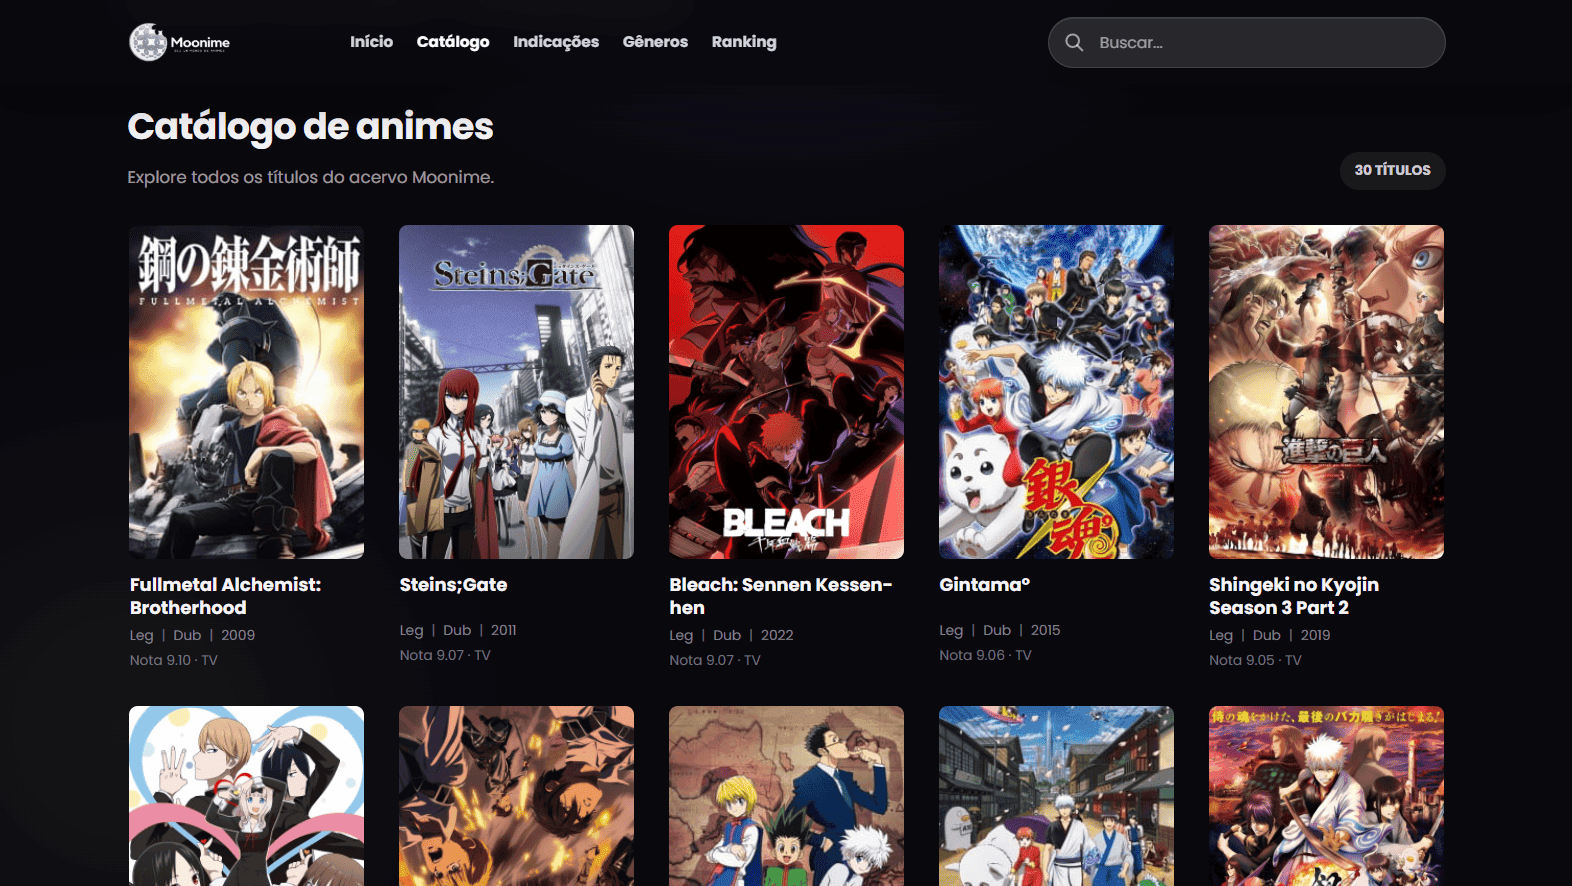Click the year 2011 under Steins;Gate
1572x886 pixels.
pyautogui.click(x=504, y=630)
